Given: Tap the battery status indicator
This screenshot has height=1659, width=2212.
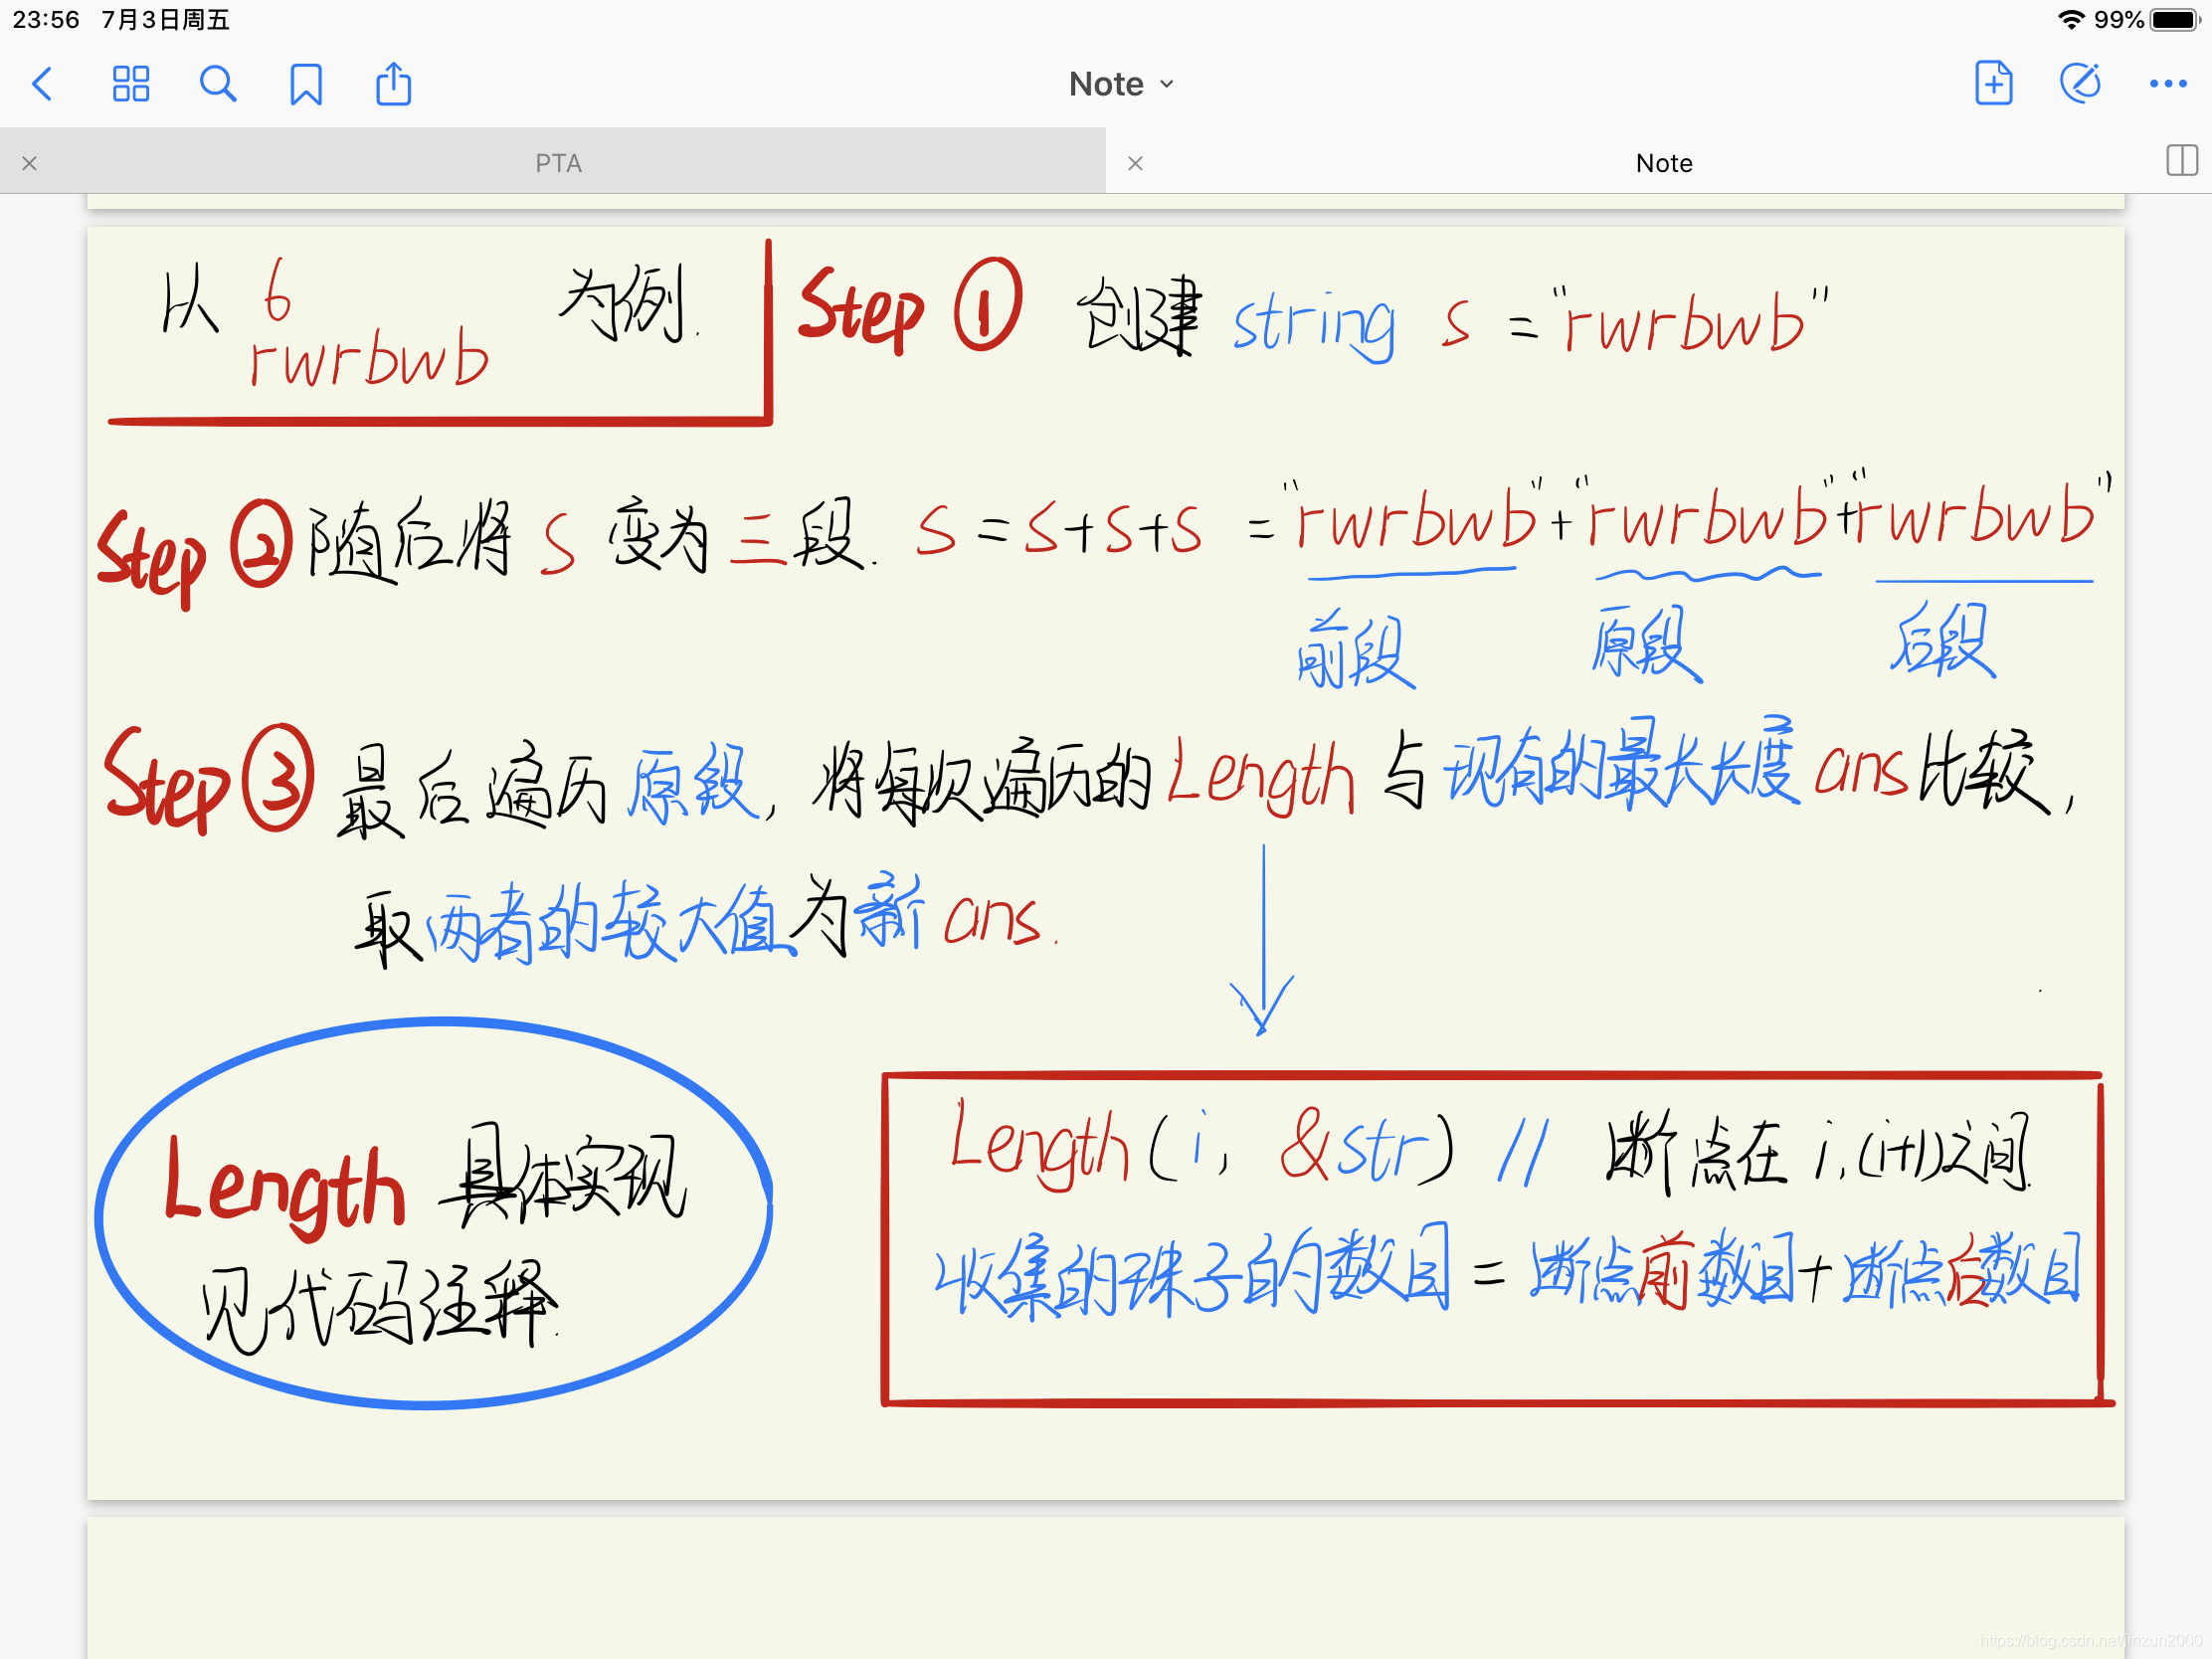Looking at the screenshot, I should [x=2174, y=19].
